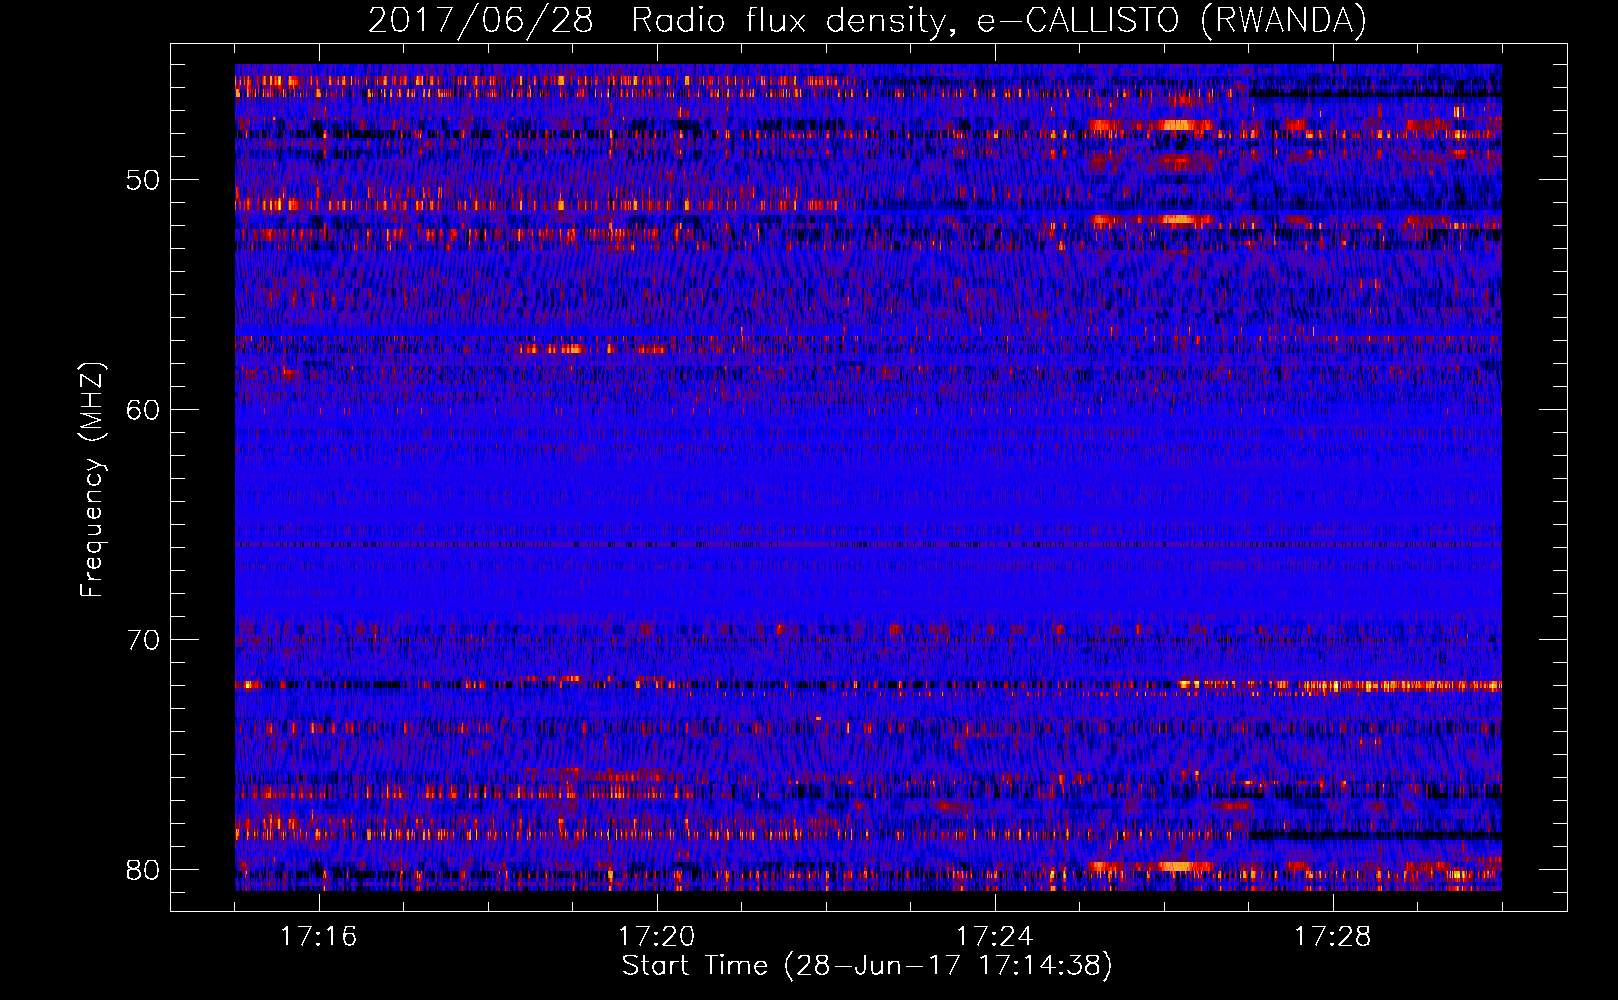Click the 17:28 time tick label
The image size is (1618, 1000).
point(1333,937)
